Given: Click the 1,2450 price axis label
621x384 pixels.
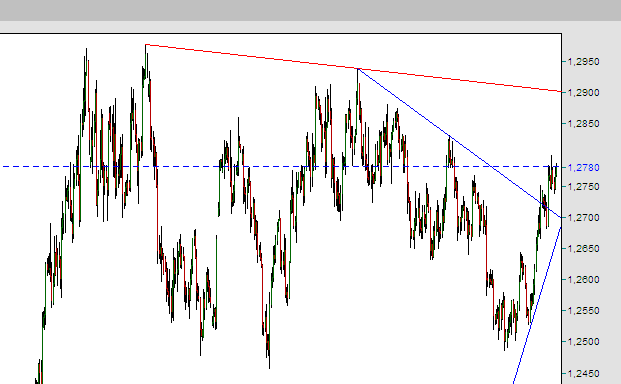Looking at the screenshot, I should pyautogui.click(x=583, y=374).
